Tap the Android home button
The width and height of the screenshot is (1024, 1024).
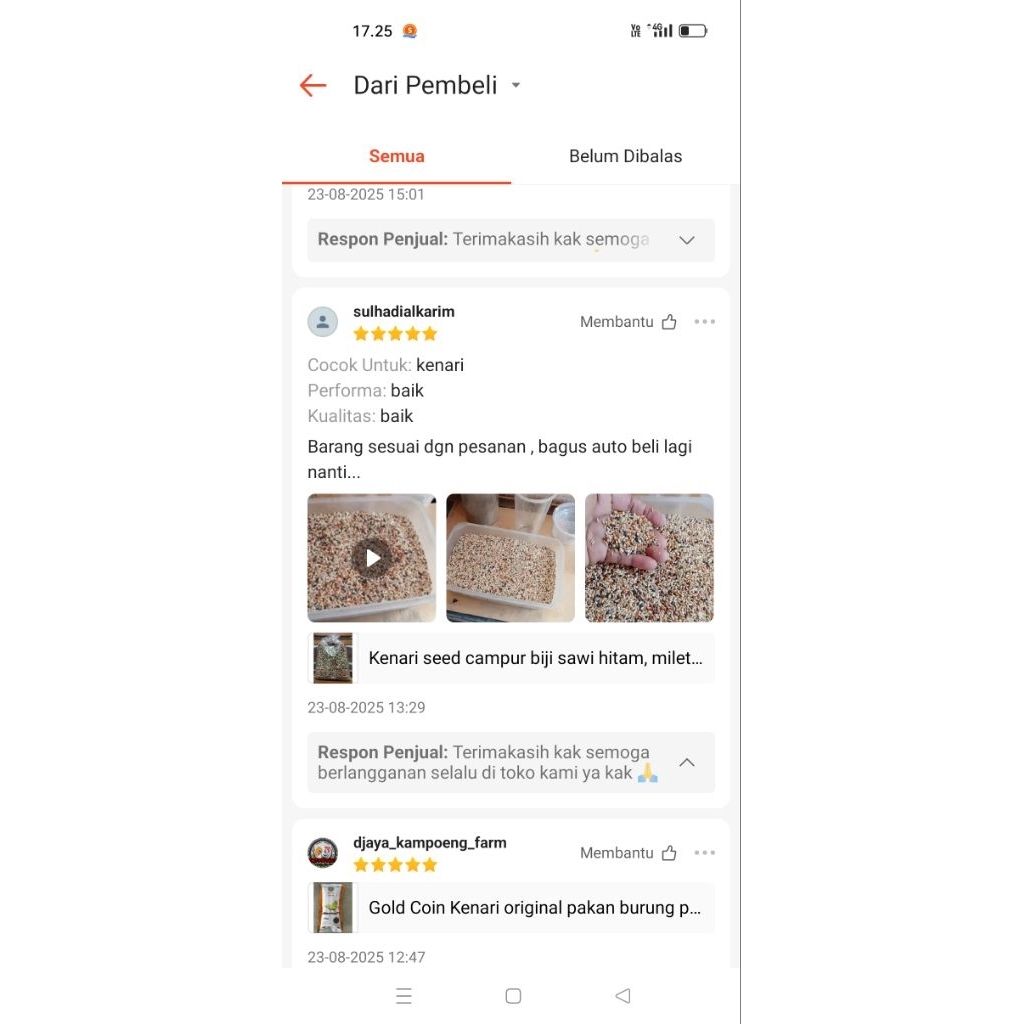(x=513, y=996)
